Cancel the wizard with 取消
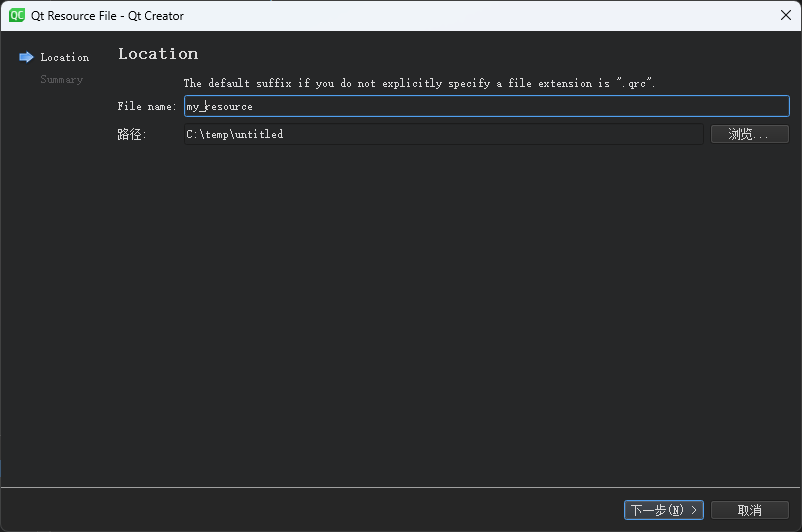Viewport: 802px width, 532px height. (x=749, y=510)
